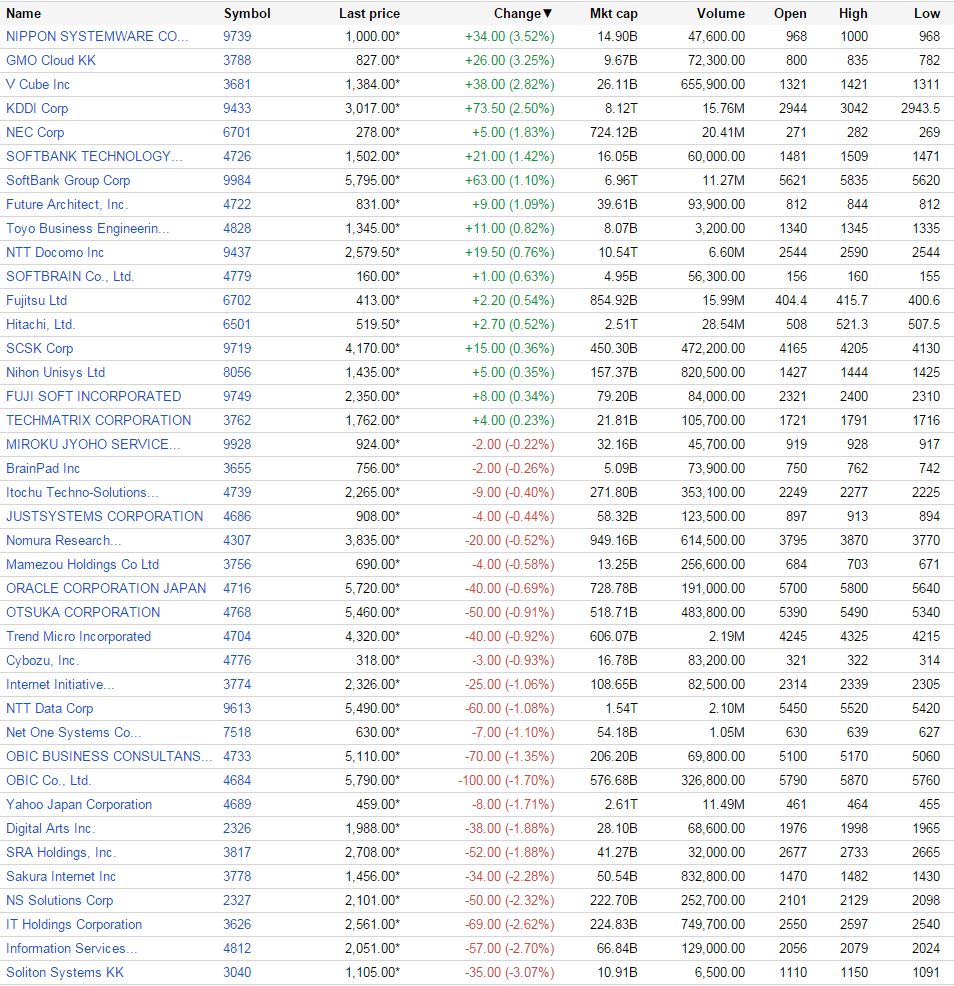Open Digital Arts Inc. link
The image size is (954, 986).
(x=50, y=829)
